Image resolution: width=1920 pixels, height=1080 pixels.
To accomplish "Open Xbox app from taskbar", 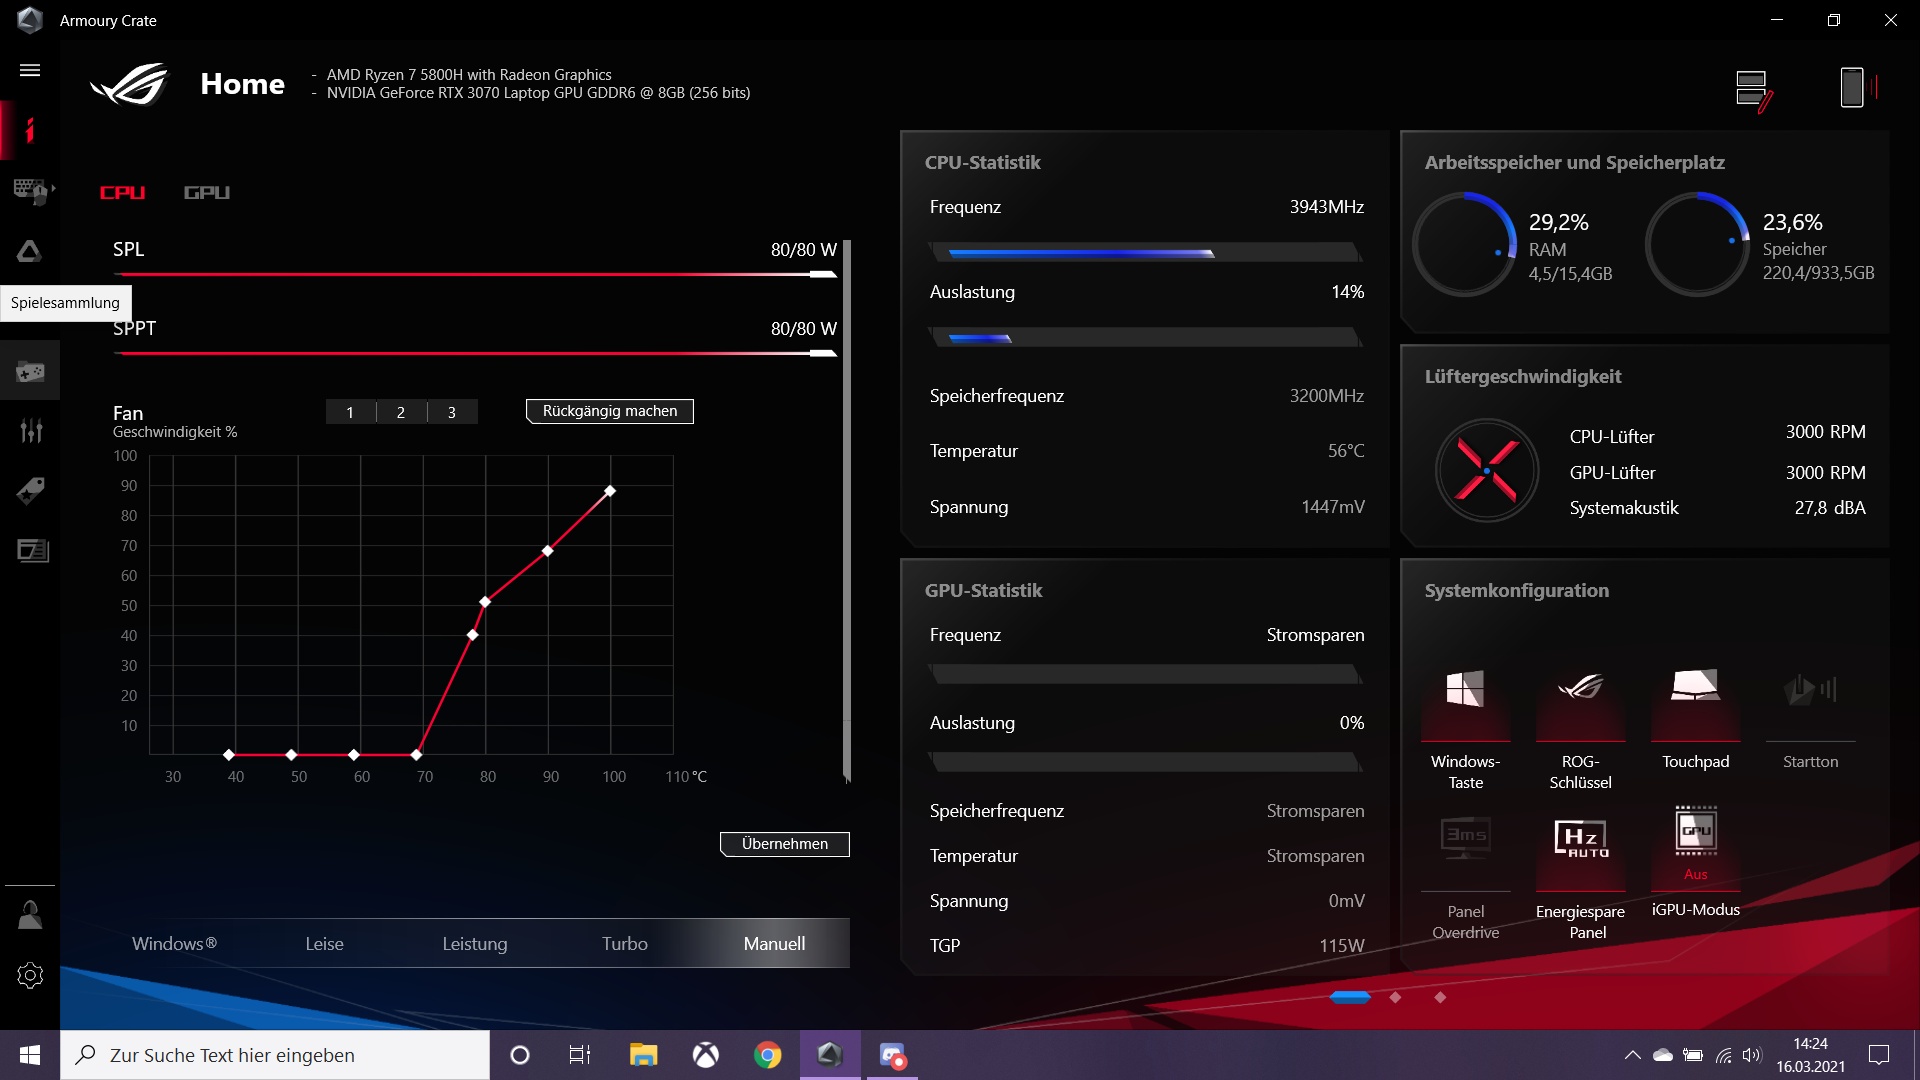I will tap(706, 1055).
